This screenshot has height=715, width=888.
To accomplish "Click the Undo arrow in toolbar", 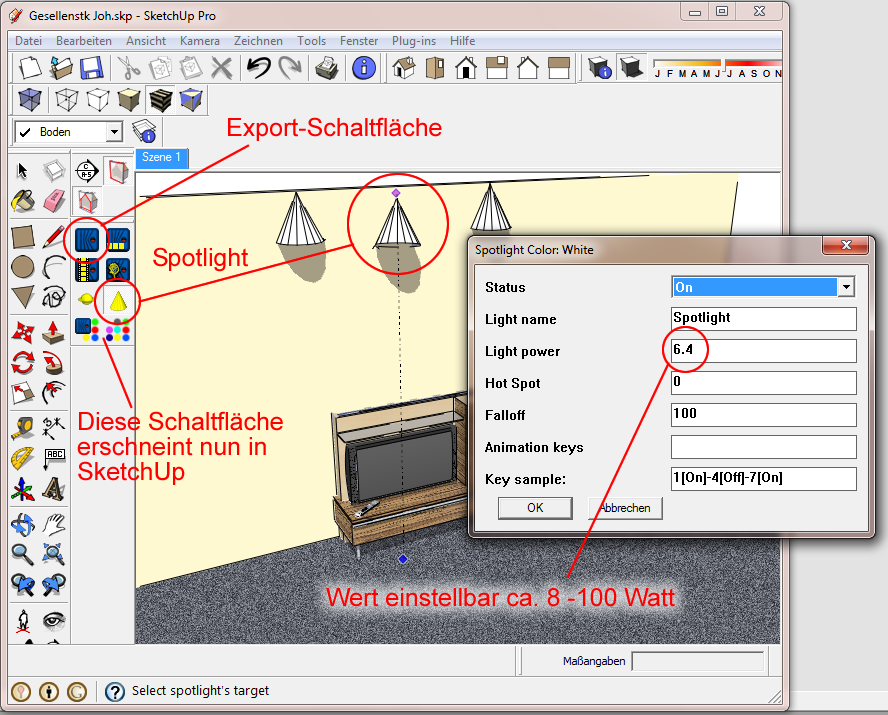I will click(x=258, y=67).
